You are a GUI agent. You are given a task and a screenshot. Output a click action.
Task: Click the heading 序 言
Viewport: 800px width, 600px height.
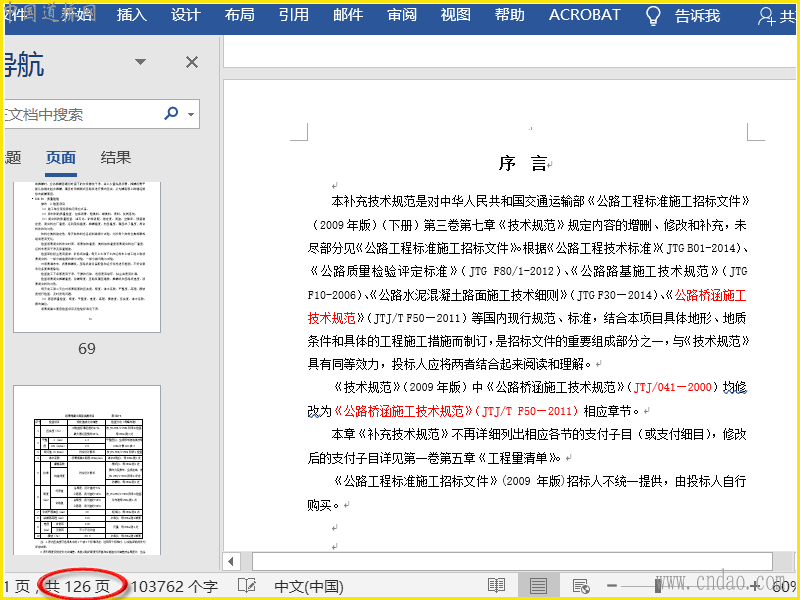click(522, 164)
